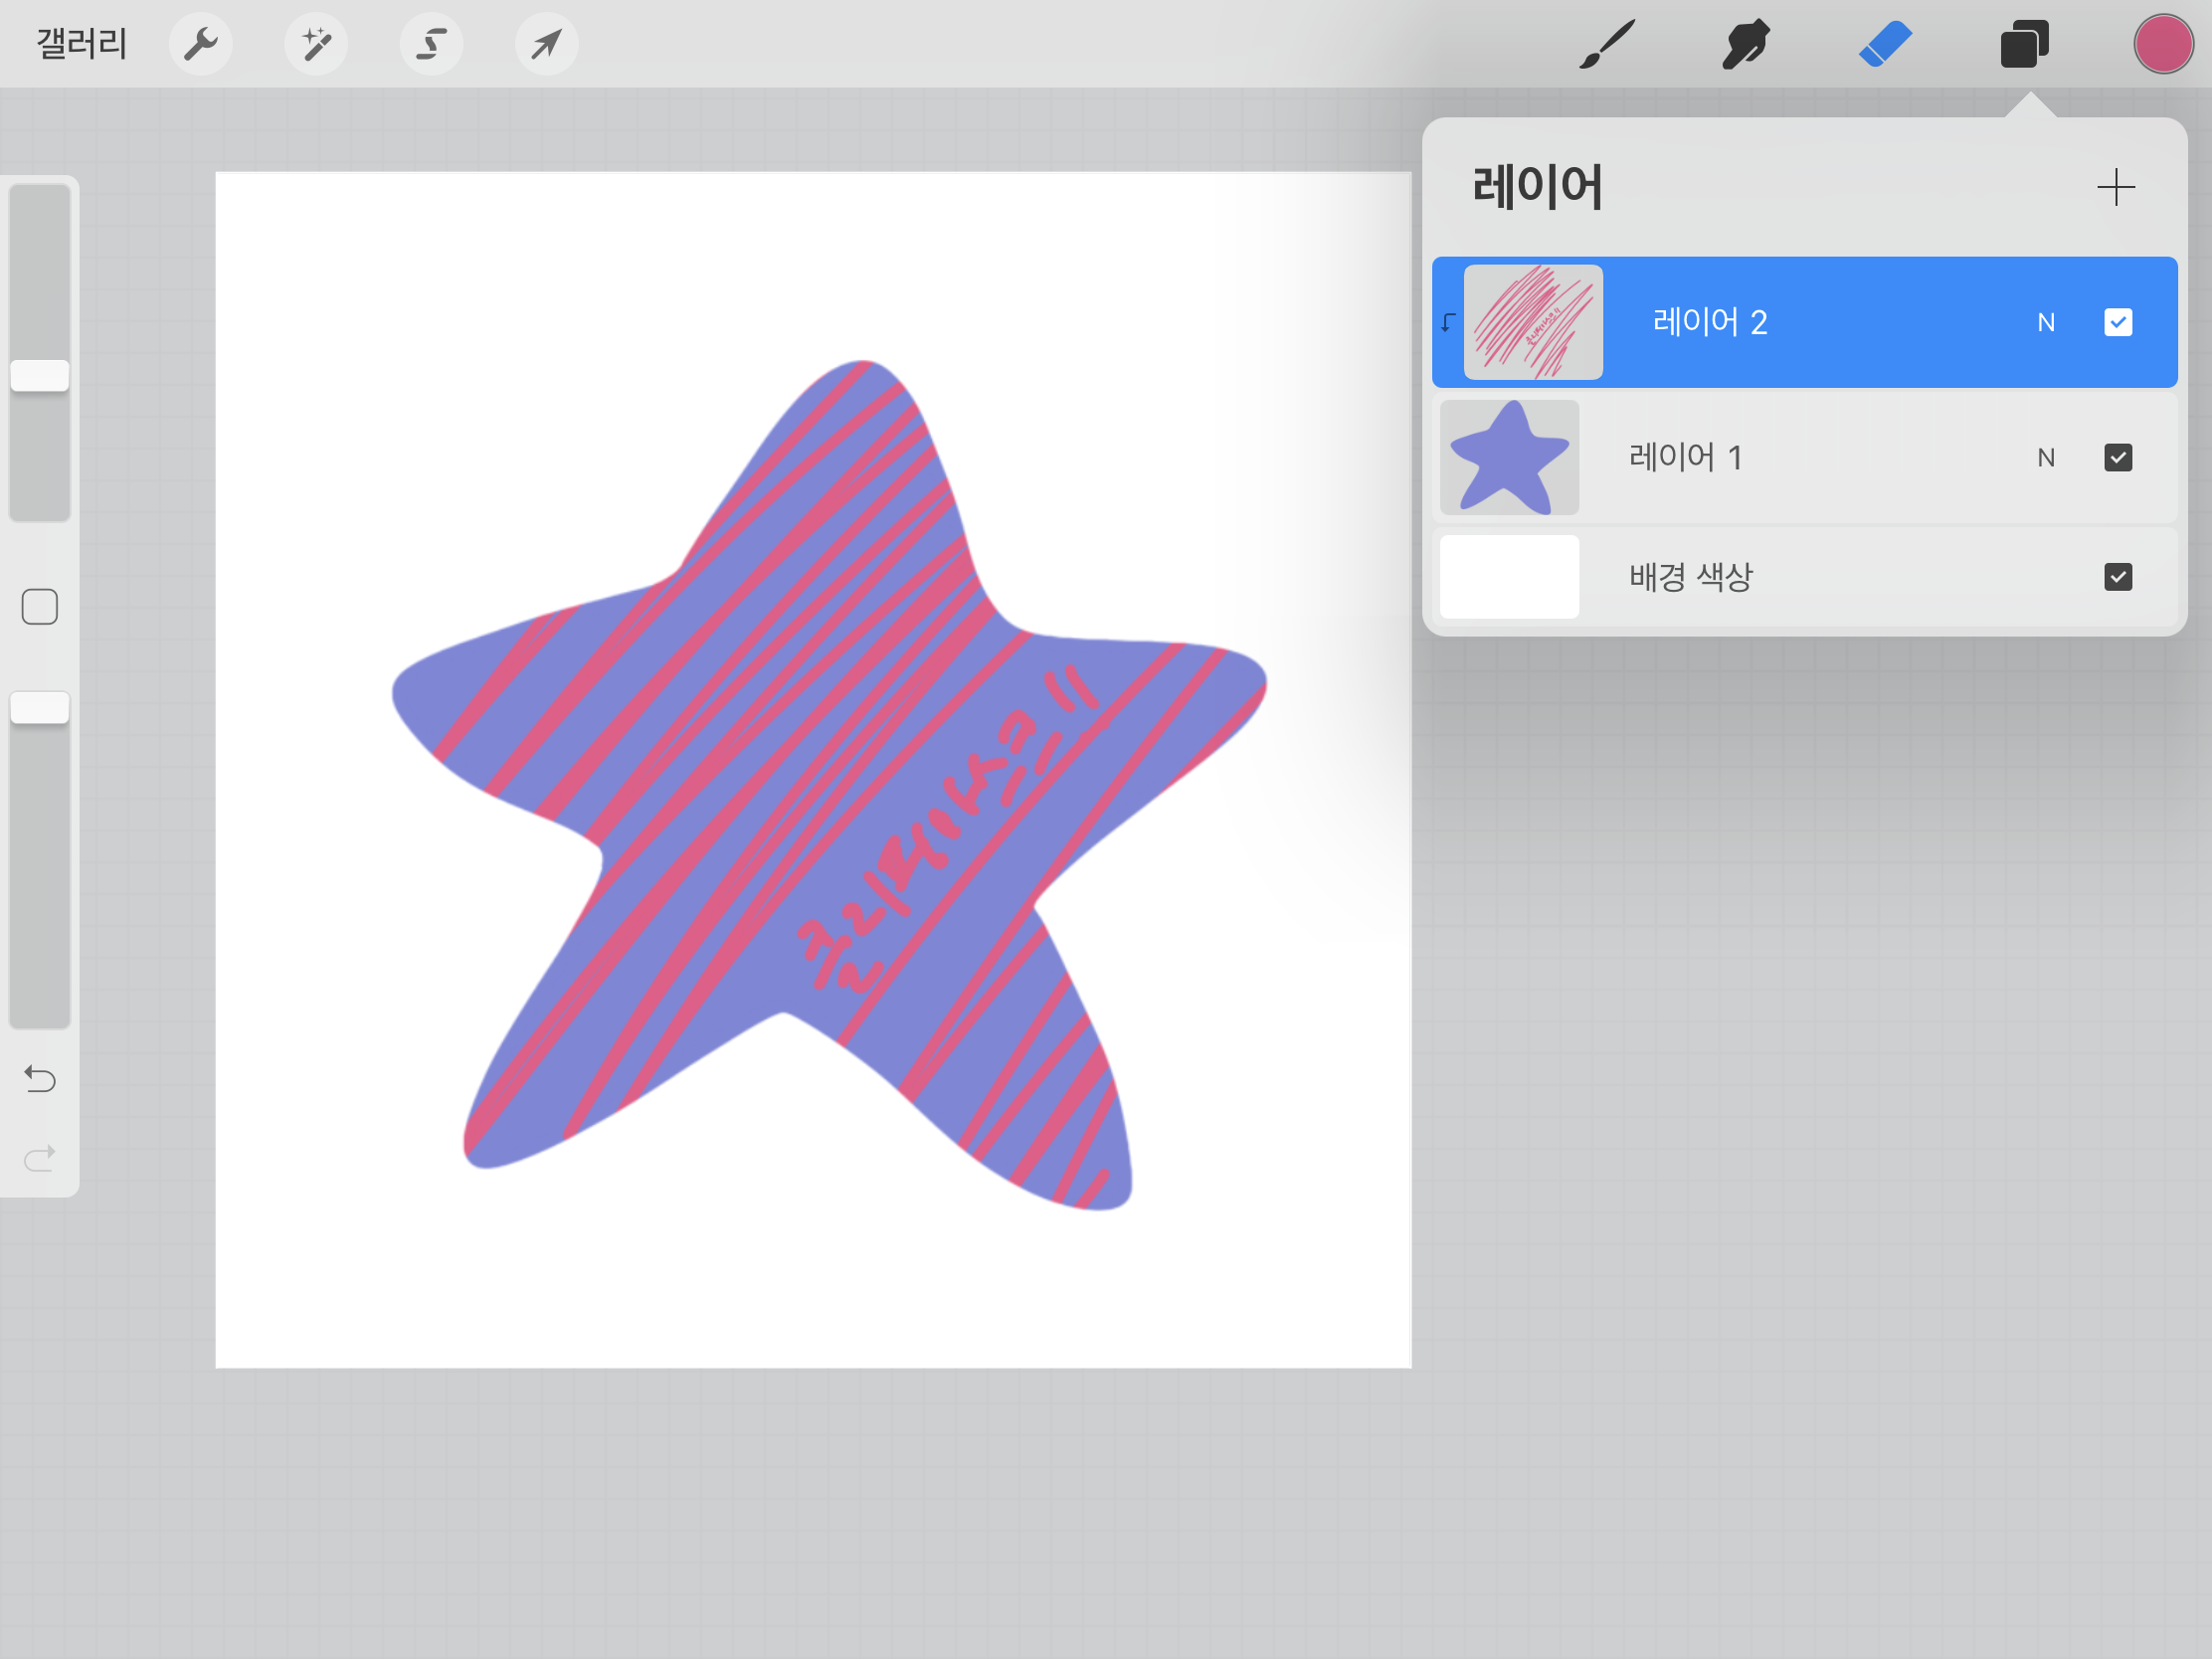Select the Transform arrow tool
This screenshot has height=1659, width=2212.
point(546,44)
